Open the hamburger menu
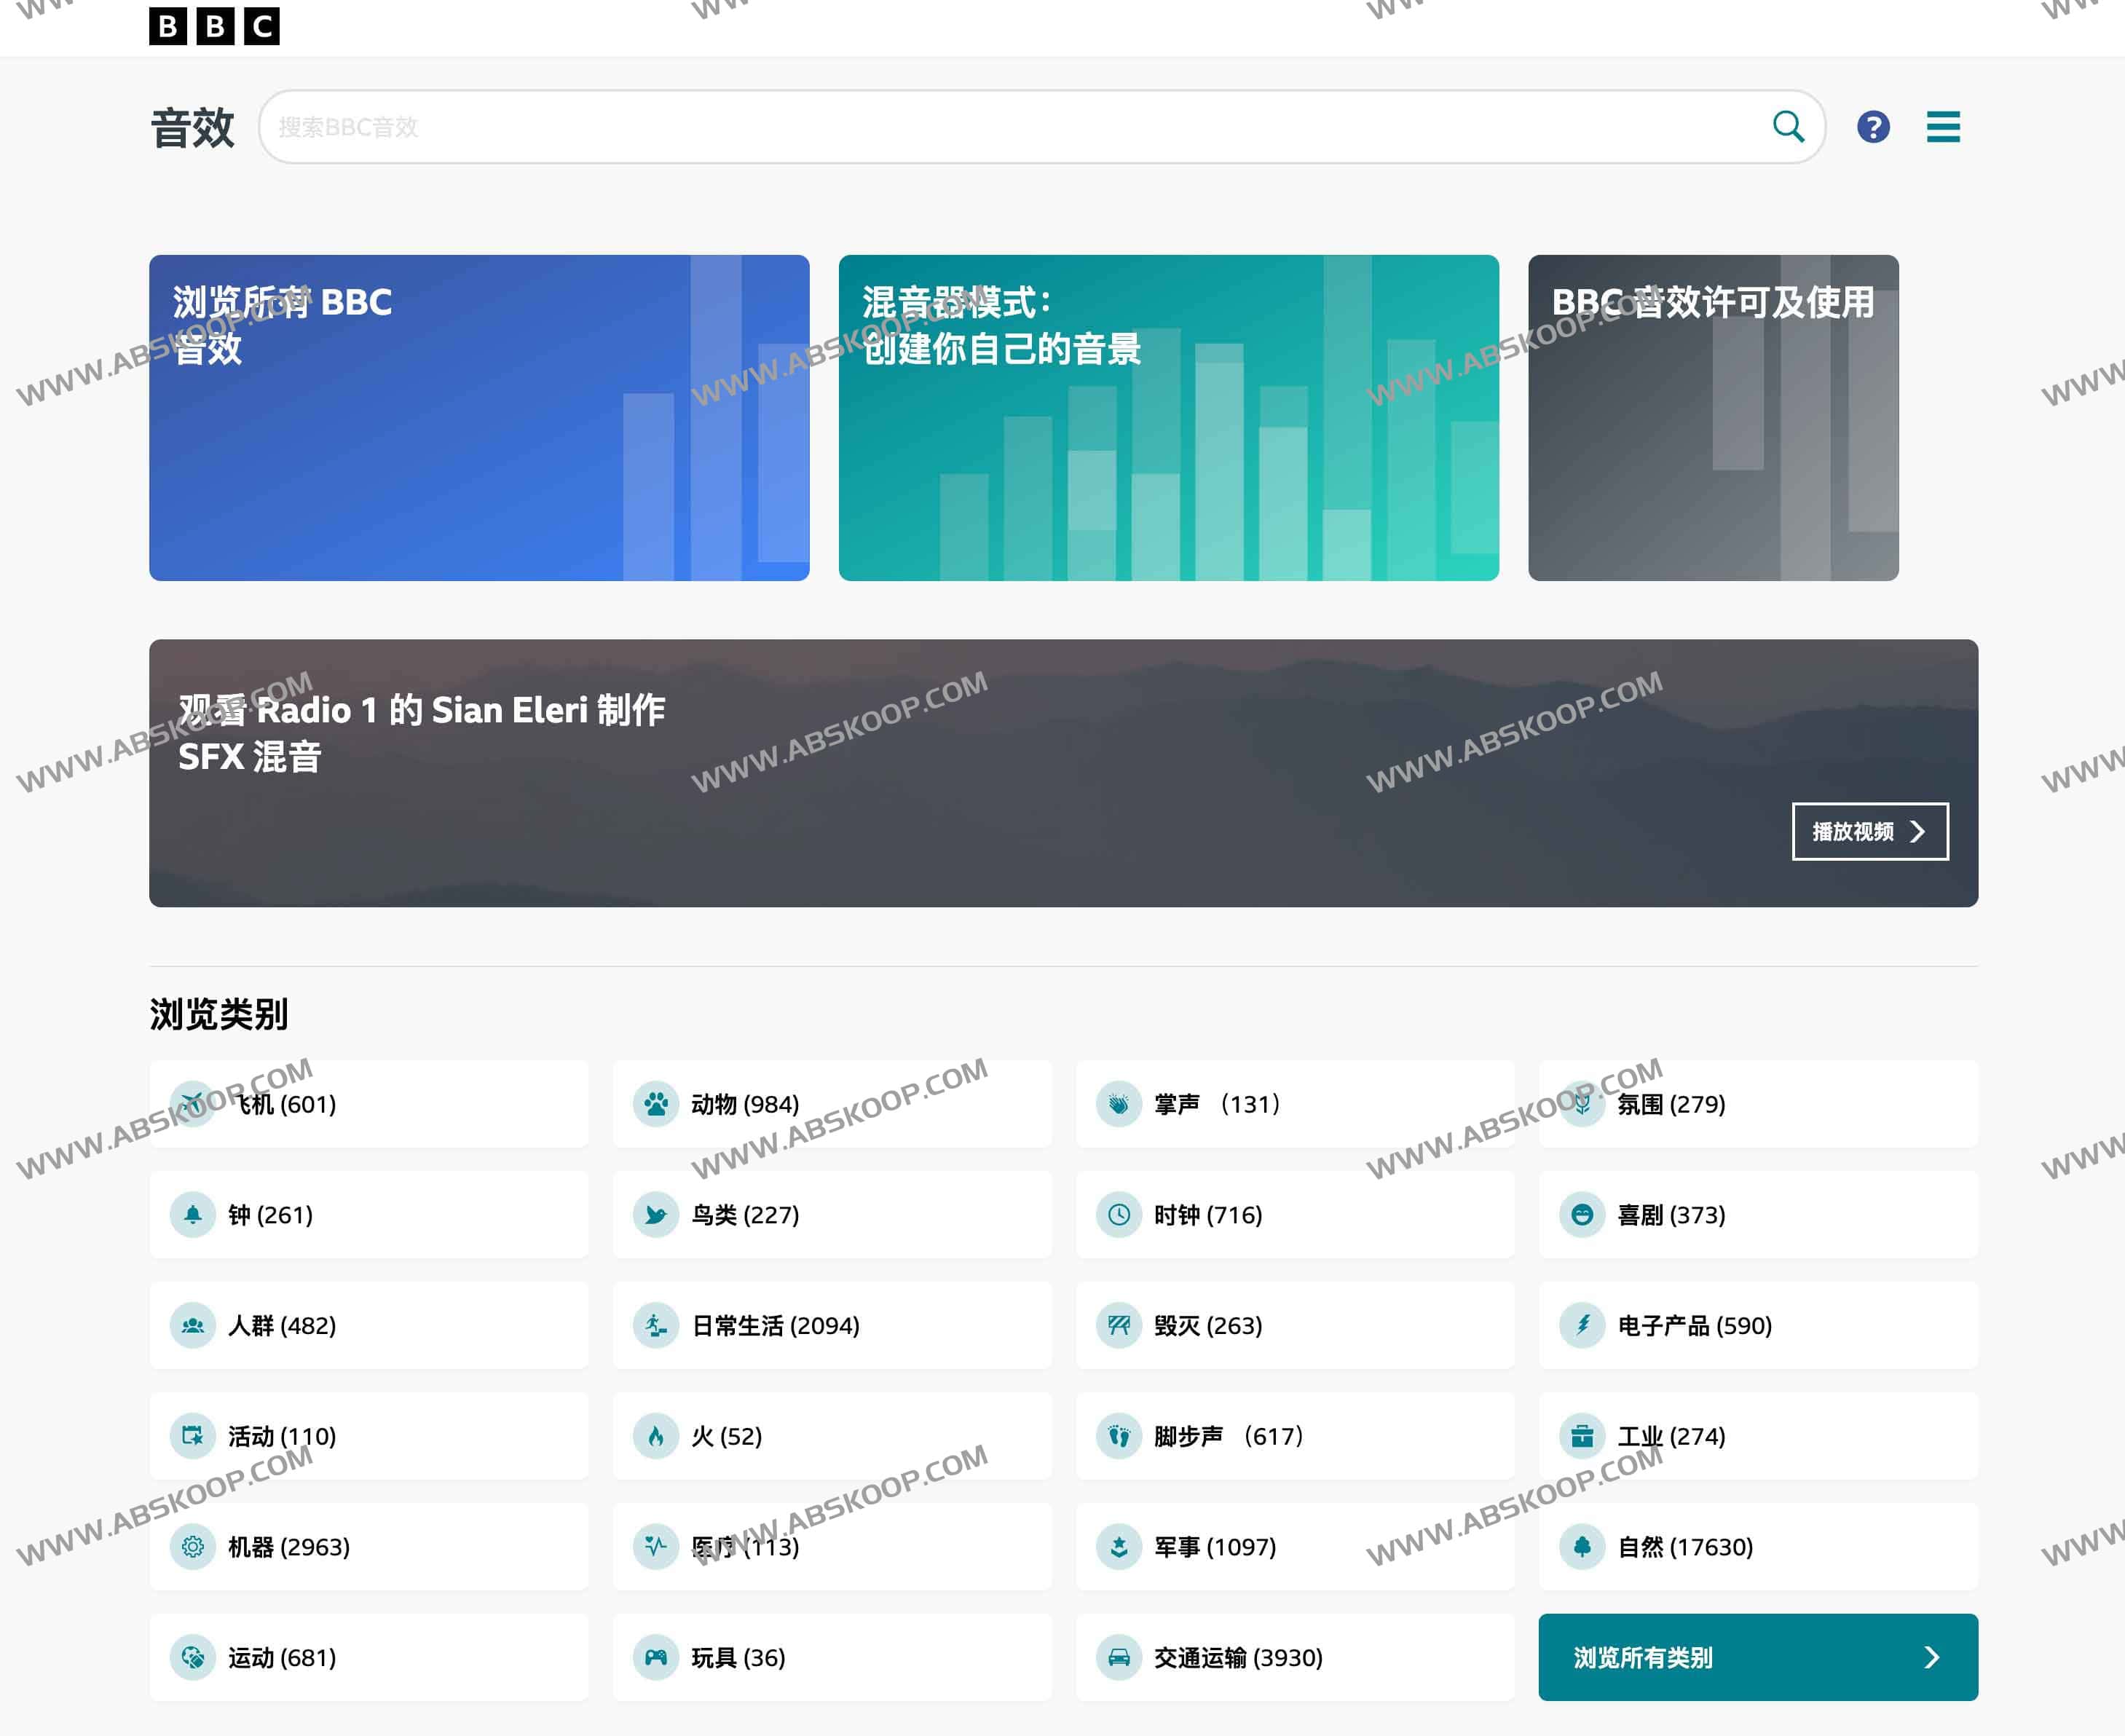Image resolution: width=2125 pixels, height=1736 pixels. point(1943,127)
